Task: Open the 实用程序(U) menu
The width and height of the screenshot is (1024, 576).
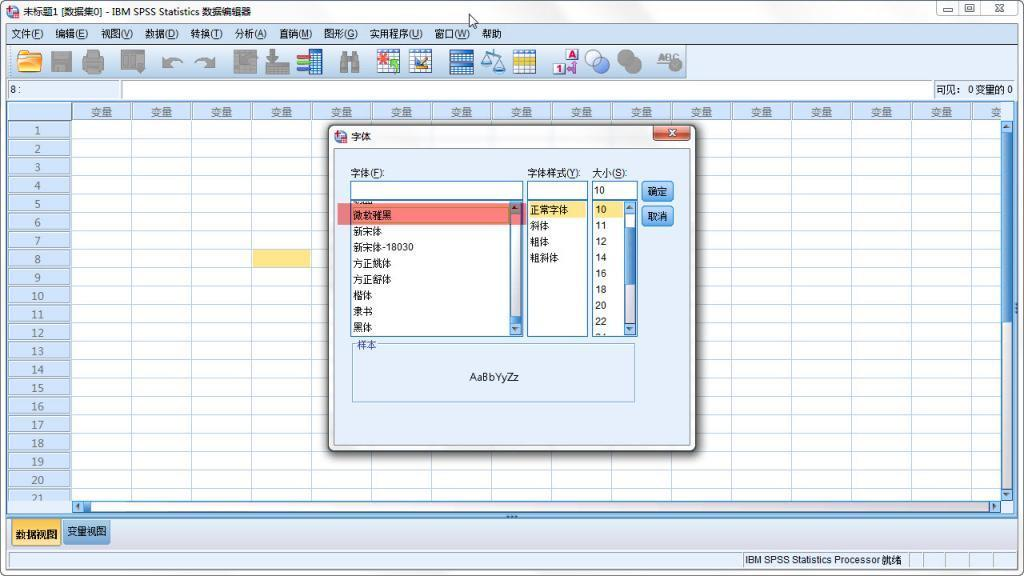Action: (x=396, y=34)
